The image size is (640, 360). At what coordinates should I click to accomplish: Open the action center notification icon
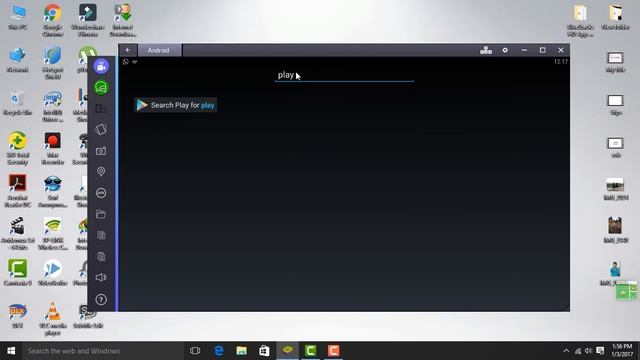pyautogui.click(x=600, y=351)
